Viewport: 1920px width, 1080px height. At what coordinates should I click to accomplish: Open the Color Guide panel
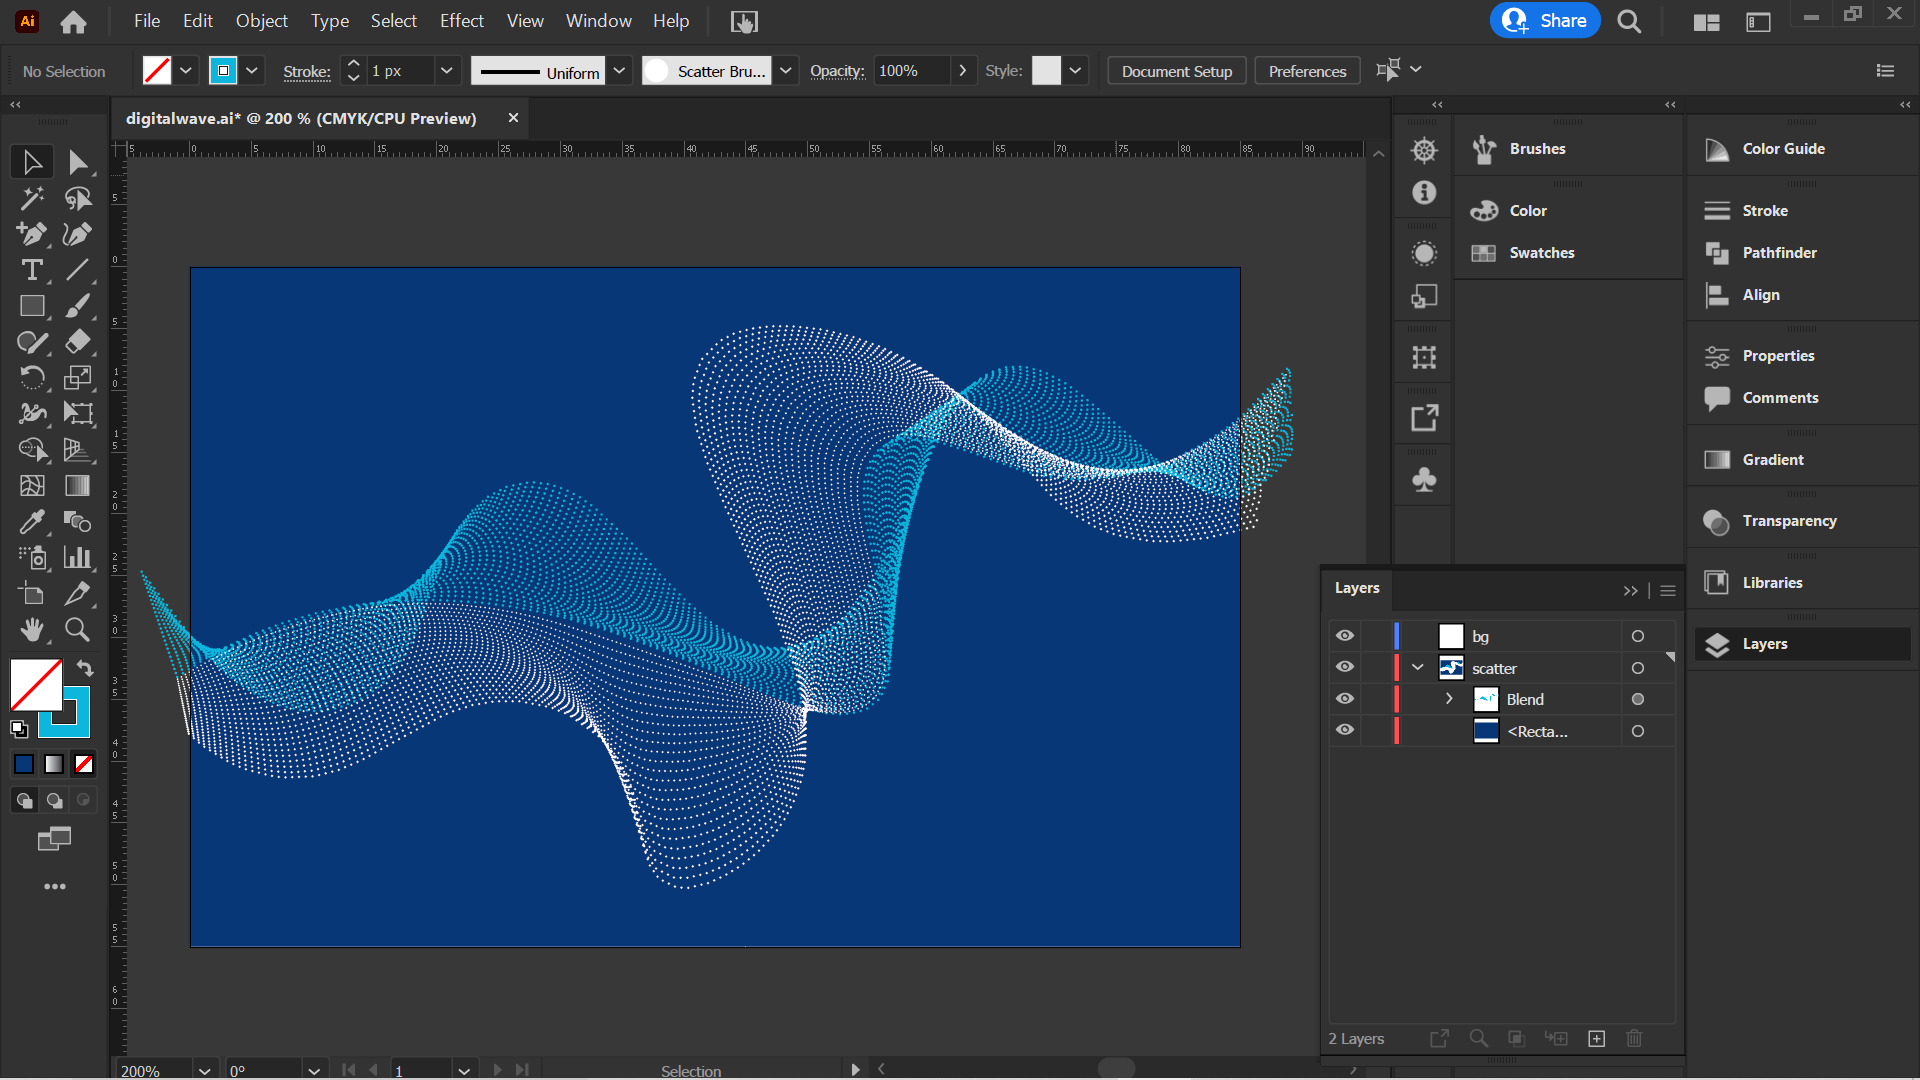click(x=1783, y=148)
